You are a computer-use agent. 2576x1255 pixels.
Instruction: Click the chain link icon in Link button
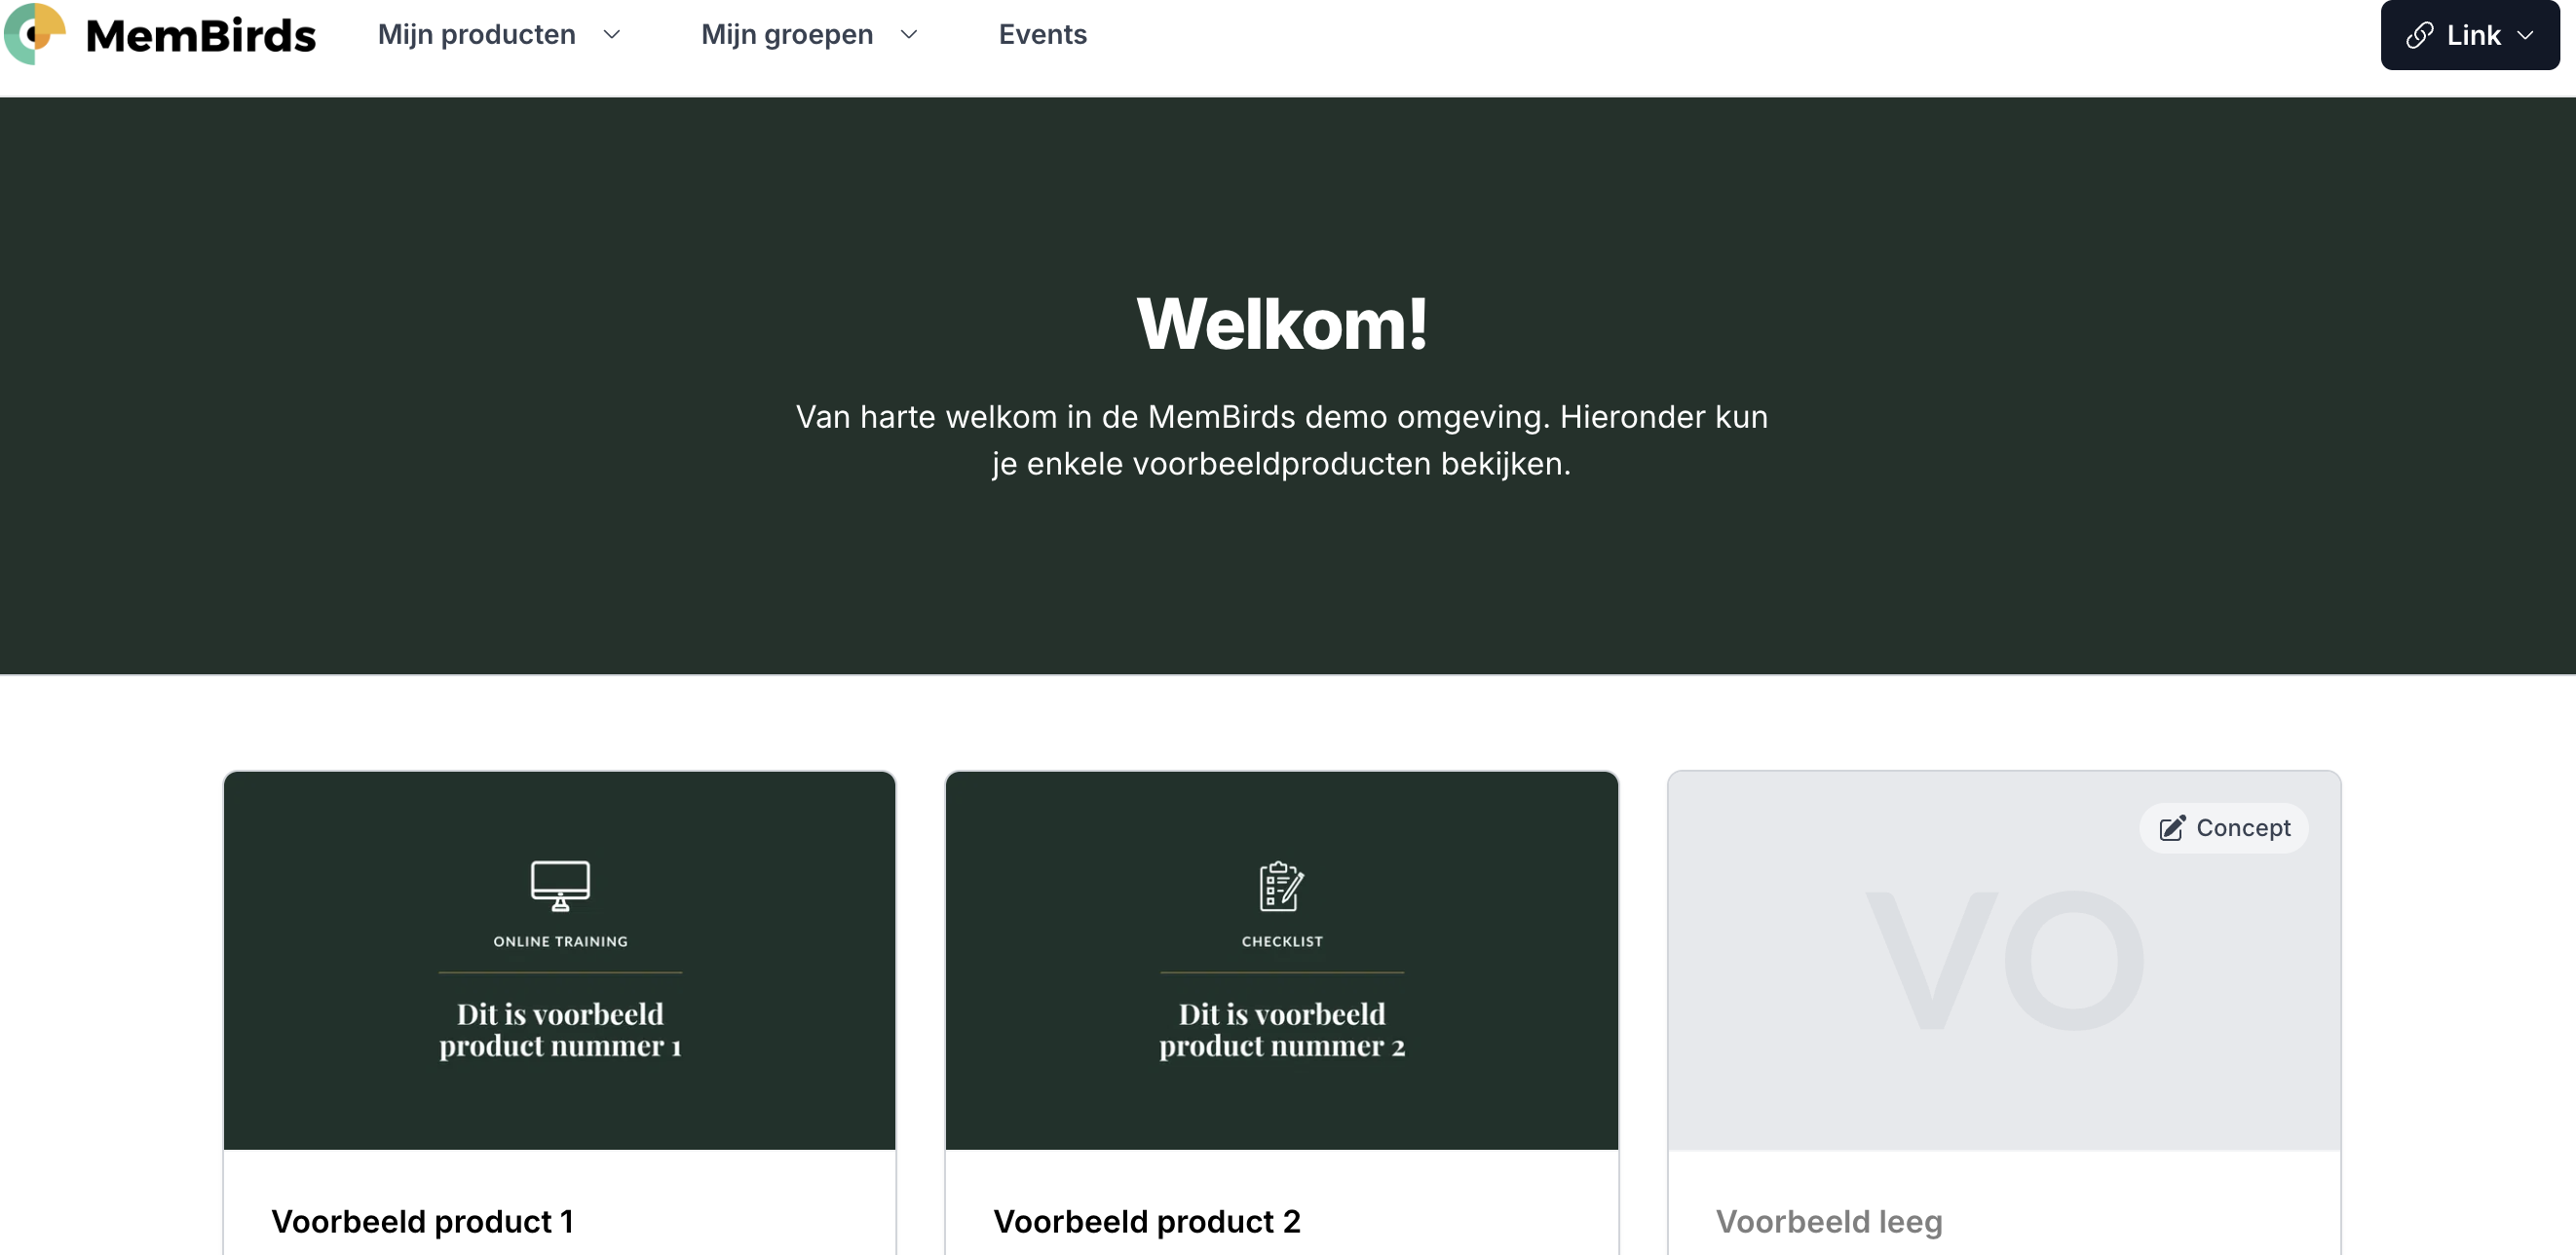[2418, 36]
